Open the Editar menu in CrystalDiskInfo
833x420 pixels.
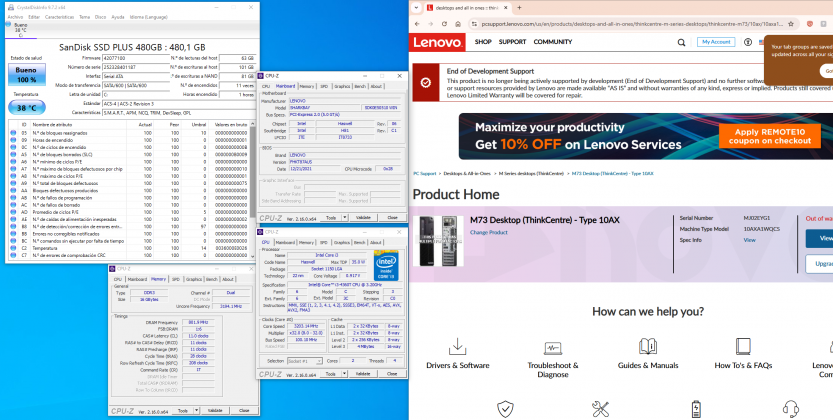pos(34,17)
